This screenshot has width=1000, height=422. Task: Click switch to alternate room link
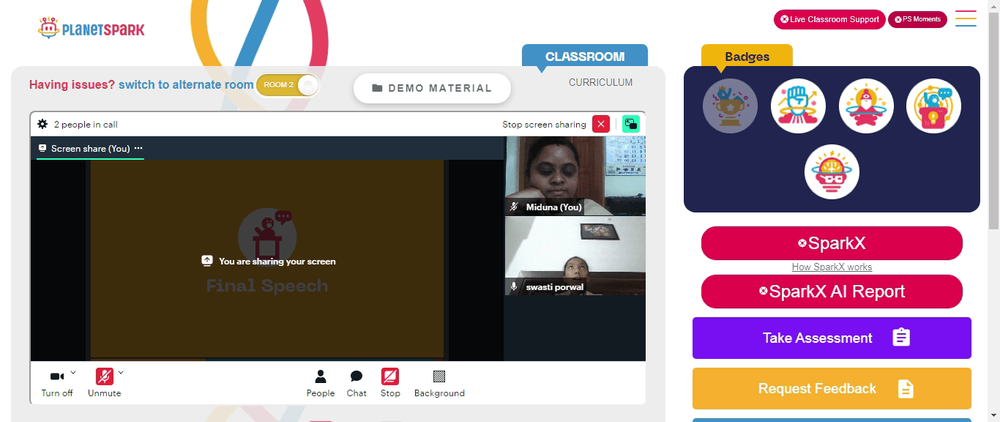[x=186, y=85]
